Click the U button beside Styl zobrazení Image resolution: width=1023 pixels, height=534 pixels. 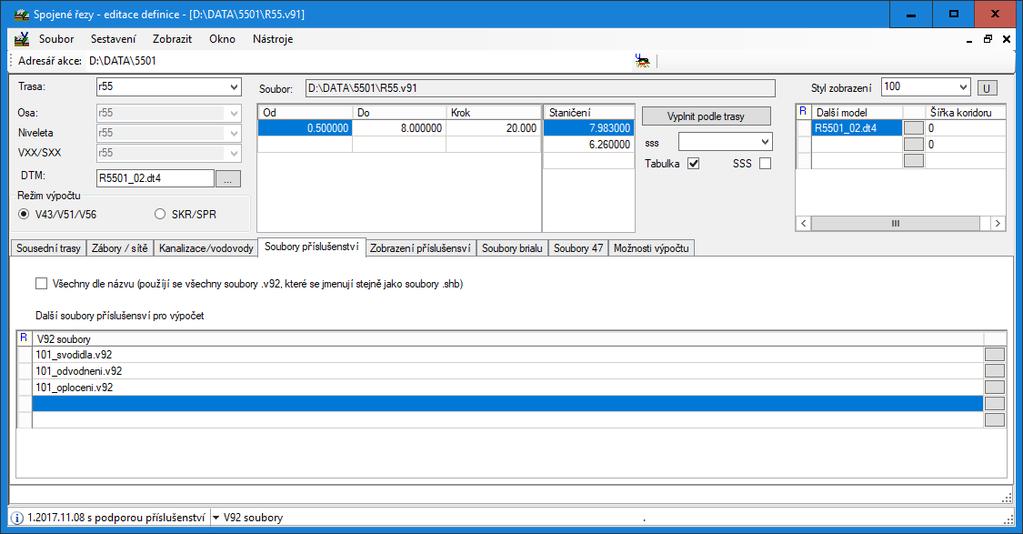point(986,88)
